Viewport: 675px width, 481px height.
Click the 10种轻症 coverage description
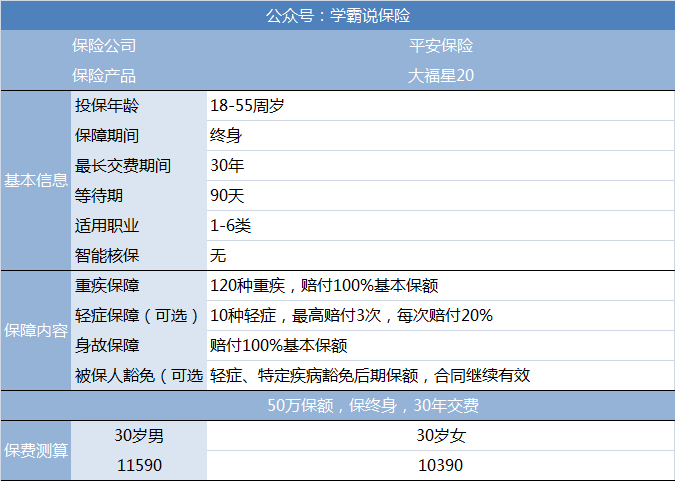(351, 316)
